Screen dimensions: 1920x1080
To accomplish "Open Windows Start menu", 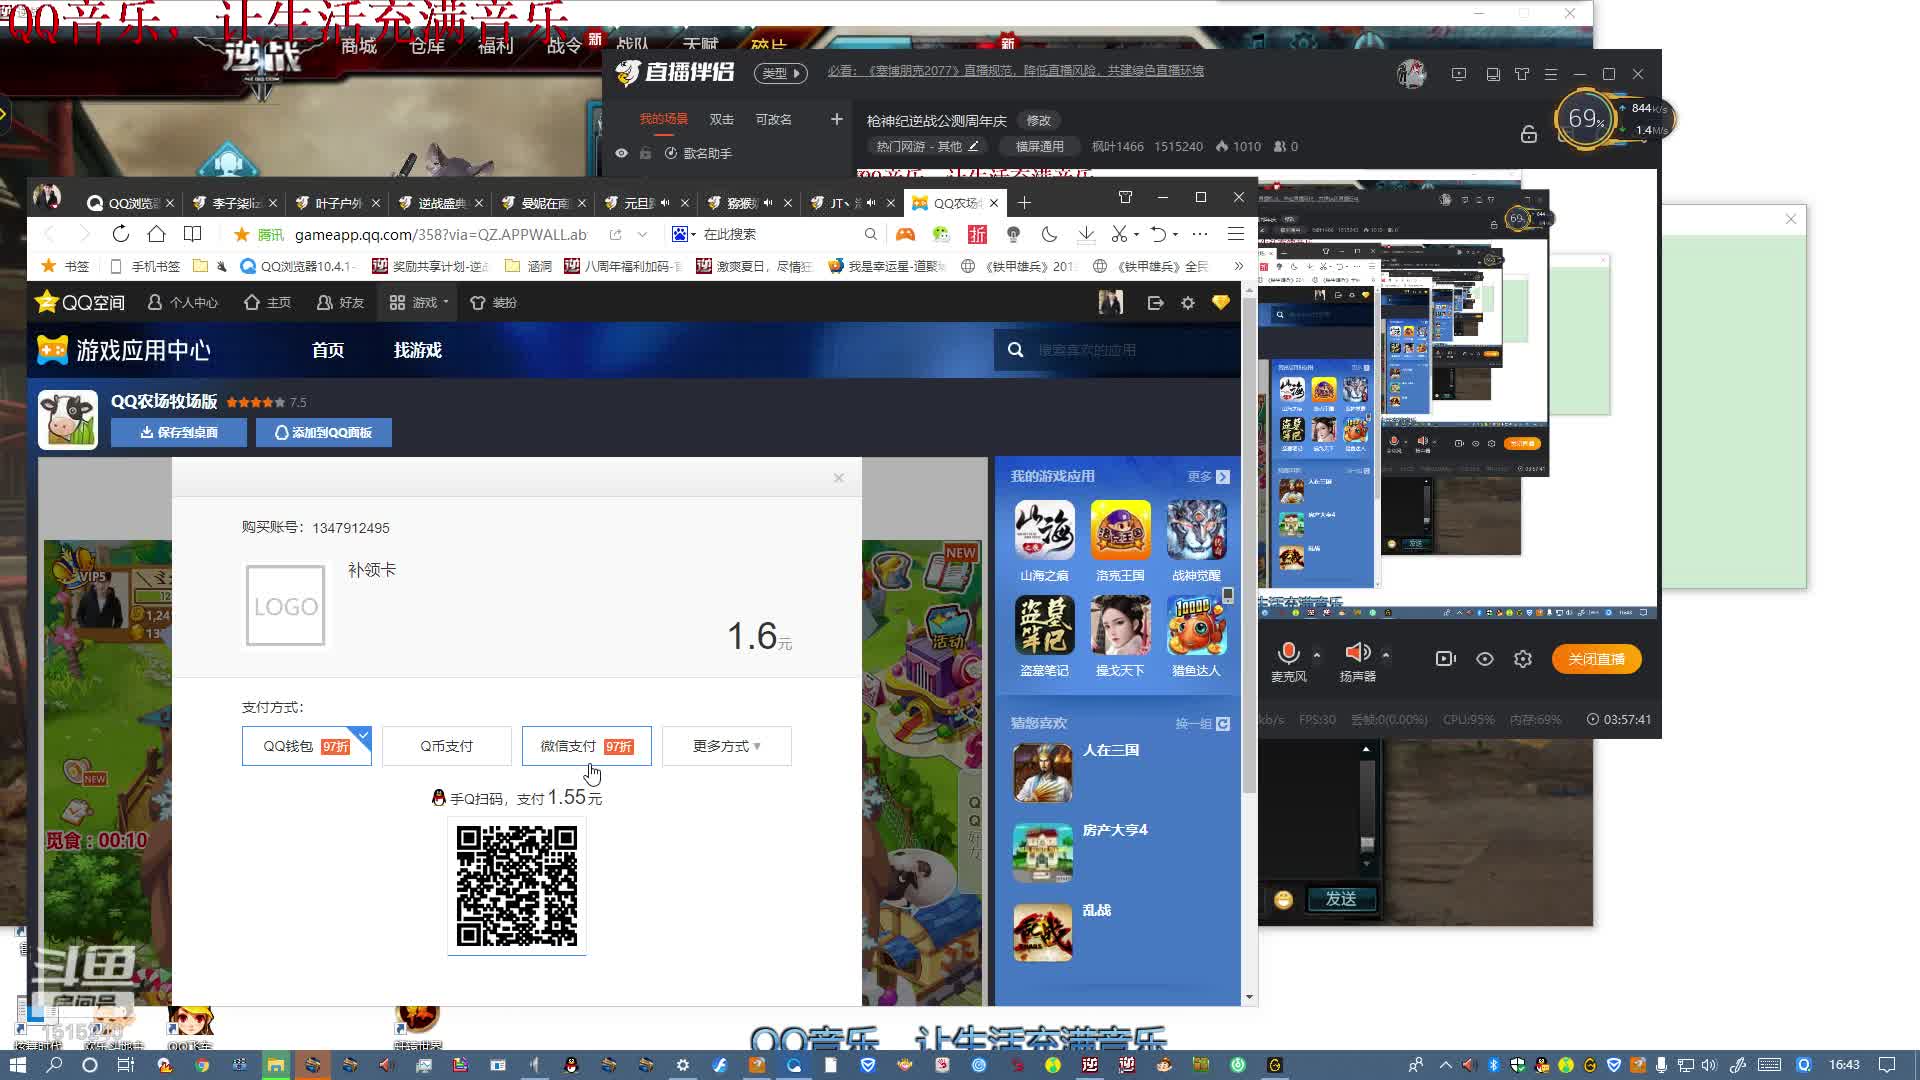I will (17, 1065).
